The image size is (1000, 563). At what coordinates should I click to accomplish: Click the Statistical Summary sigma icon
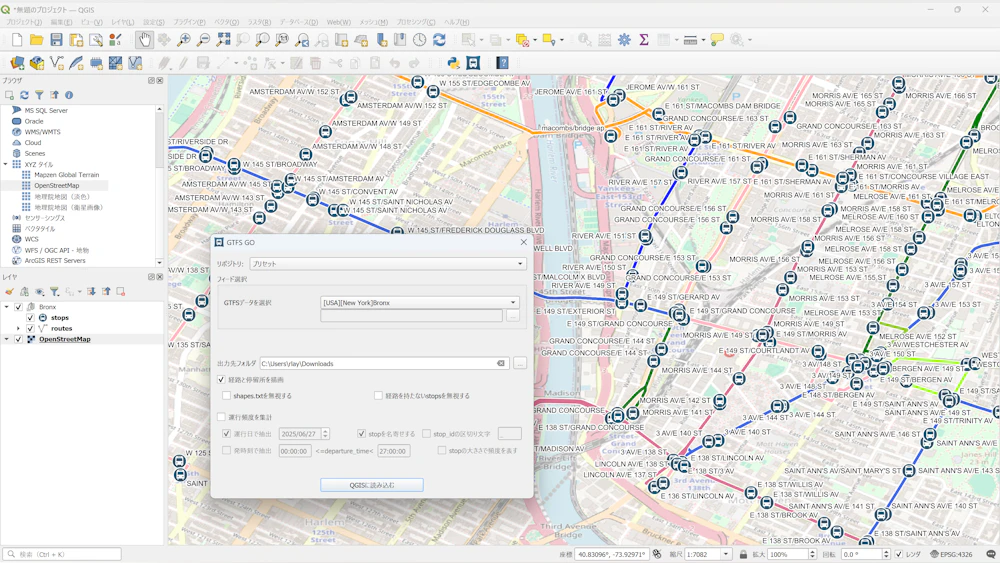tap(644, 40)
